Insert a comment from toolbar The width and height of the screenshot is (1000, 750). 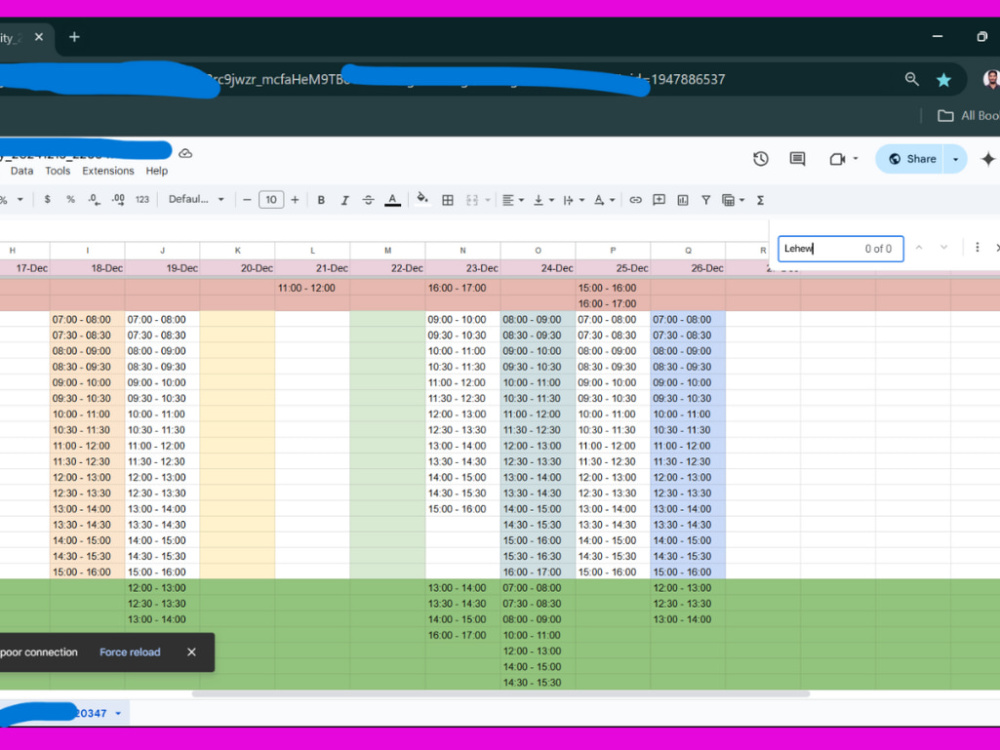[x=659, y=200]
